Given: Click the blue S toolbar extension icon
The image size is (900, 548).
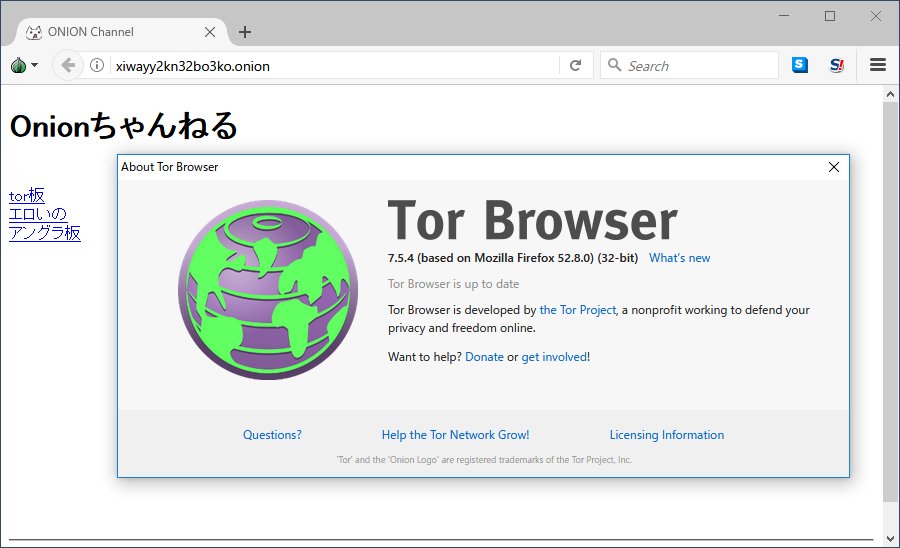Looking at the screenshot, I should pyautogui.click(x=800, y=65).
